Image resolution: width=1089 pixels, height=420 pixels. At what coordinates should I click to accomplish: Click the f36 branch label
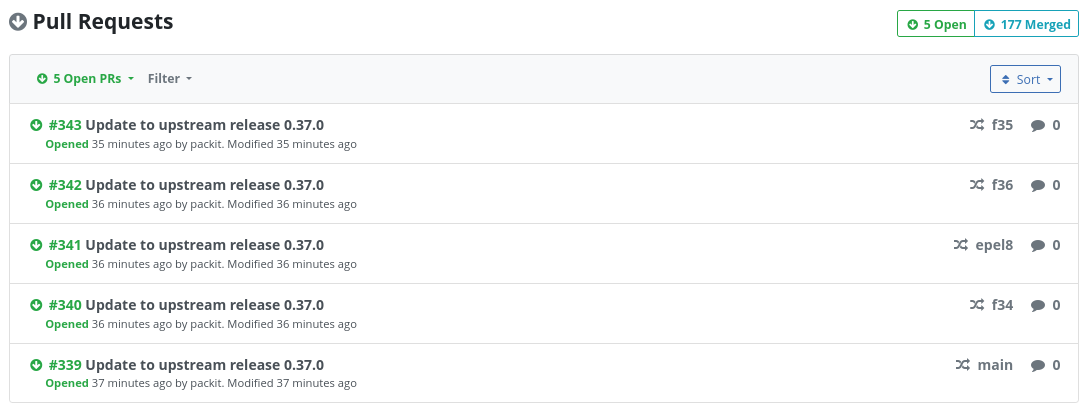1002,186
